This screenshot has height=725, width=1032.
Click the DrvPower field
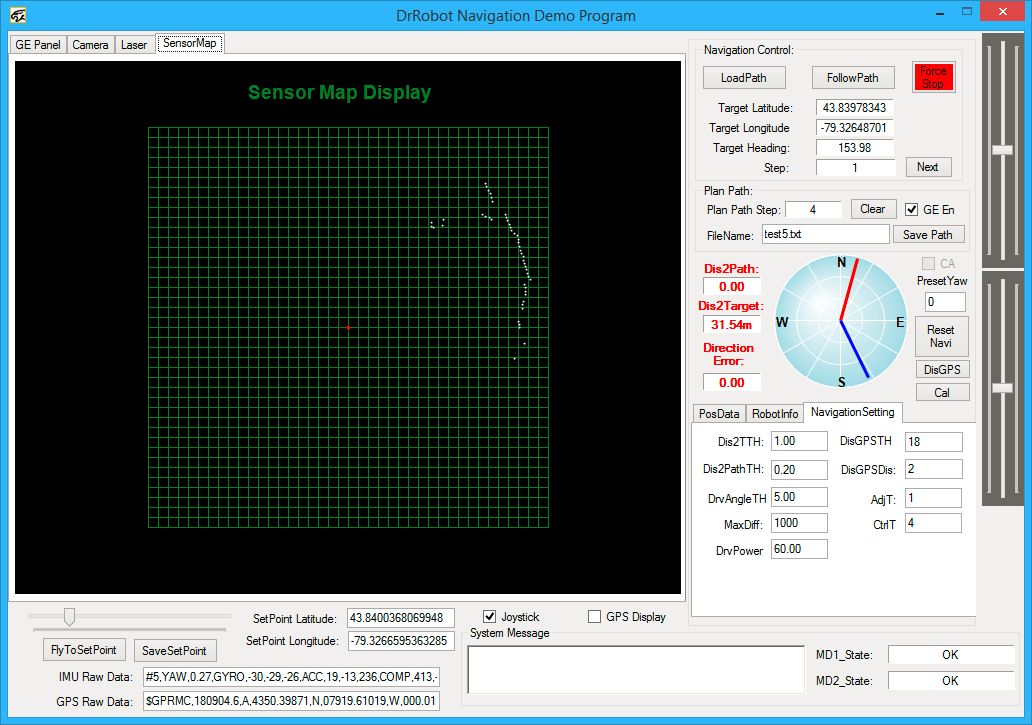pos(799,549)
